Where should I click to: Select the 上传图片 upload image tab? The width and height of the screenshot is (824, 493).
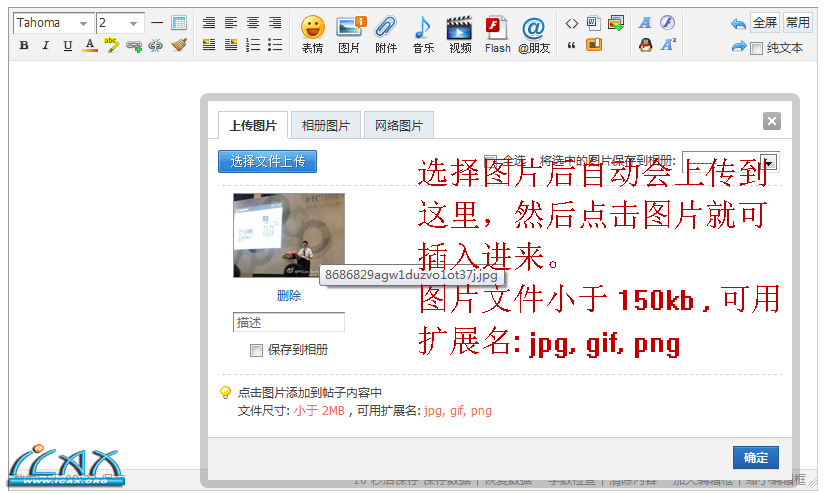click(253, 126)
